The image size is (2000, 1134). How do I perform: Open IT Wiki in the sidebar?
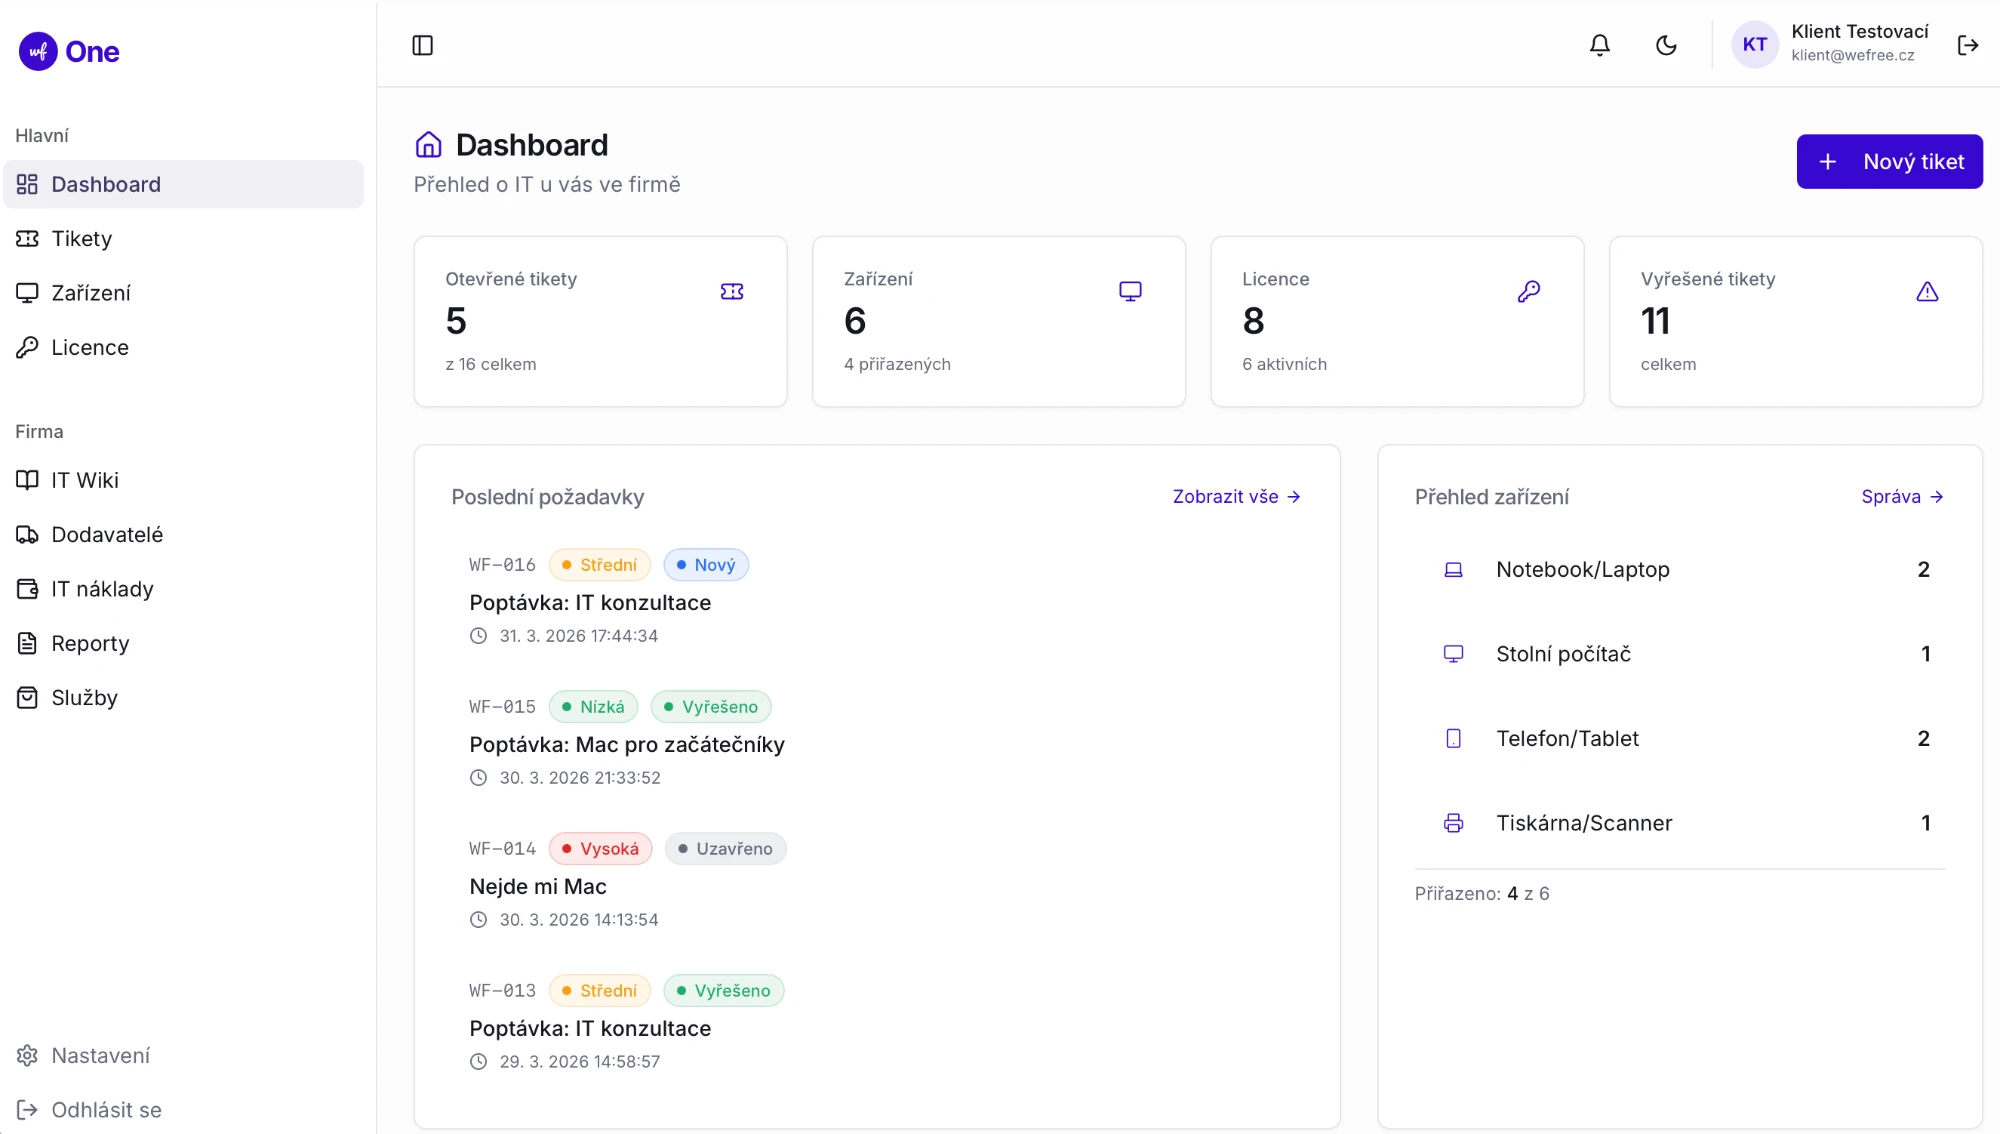tap(184, 480)
